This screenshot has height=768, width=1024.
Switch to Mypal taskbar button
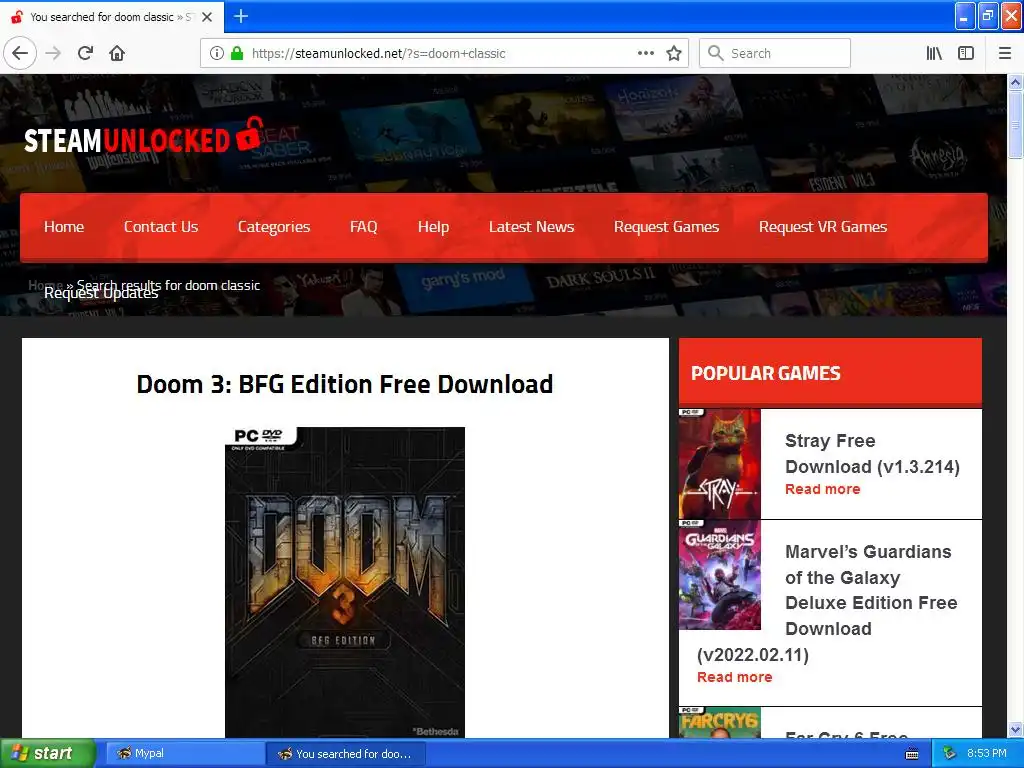tap(184, 754)
